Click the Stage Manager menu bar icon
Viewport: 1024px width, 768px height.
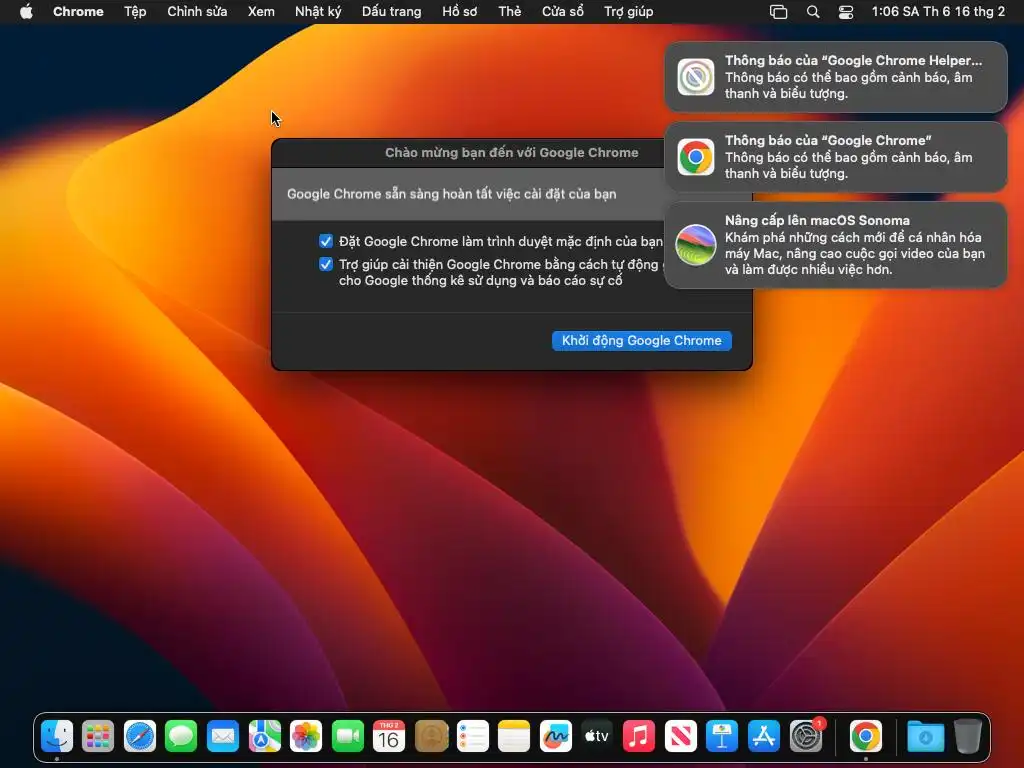pos(778,12)
